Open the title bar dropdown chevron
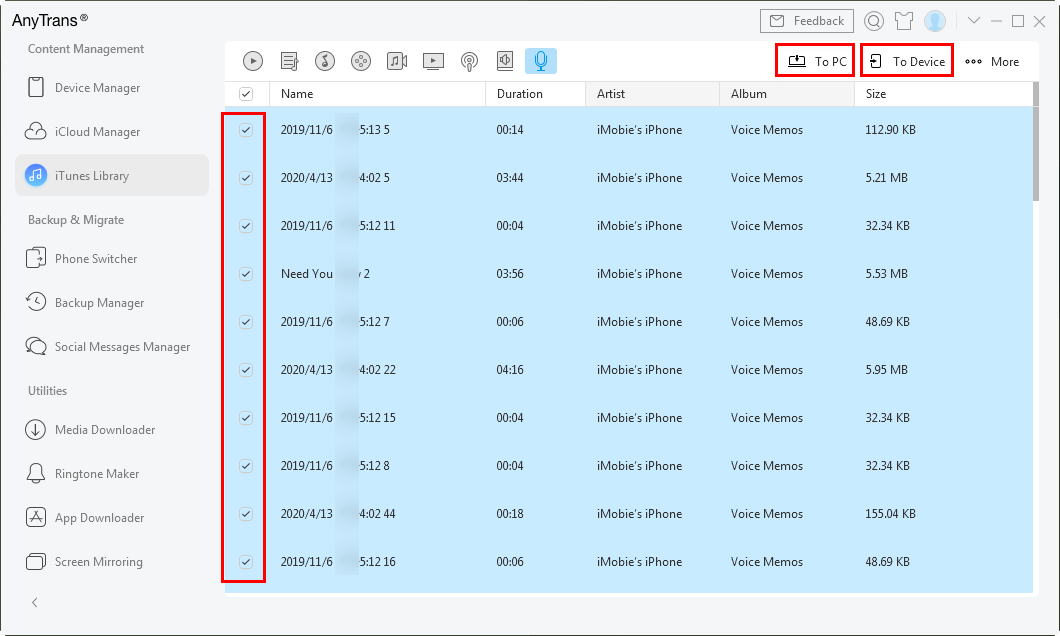This screenshot has width=1060, height=636. 975,21
